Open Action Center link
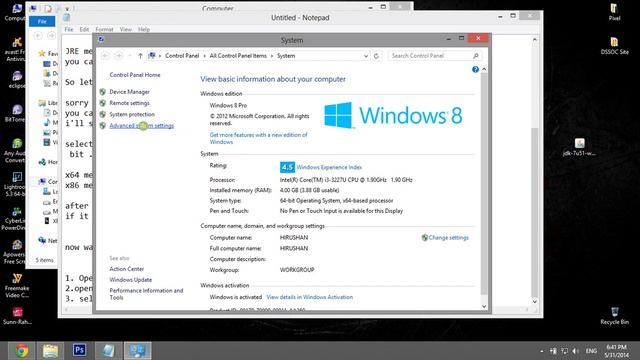Screen dimensions: 640x360 127,269
